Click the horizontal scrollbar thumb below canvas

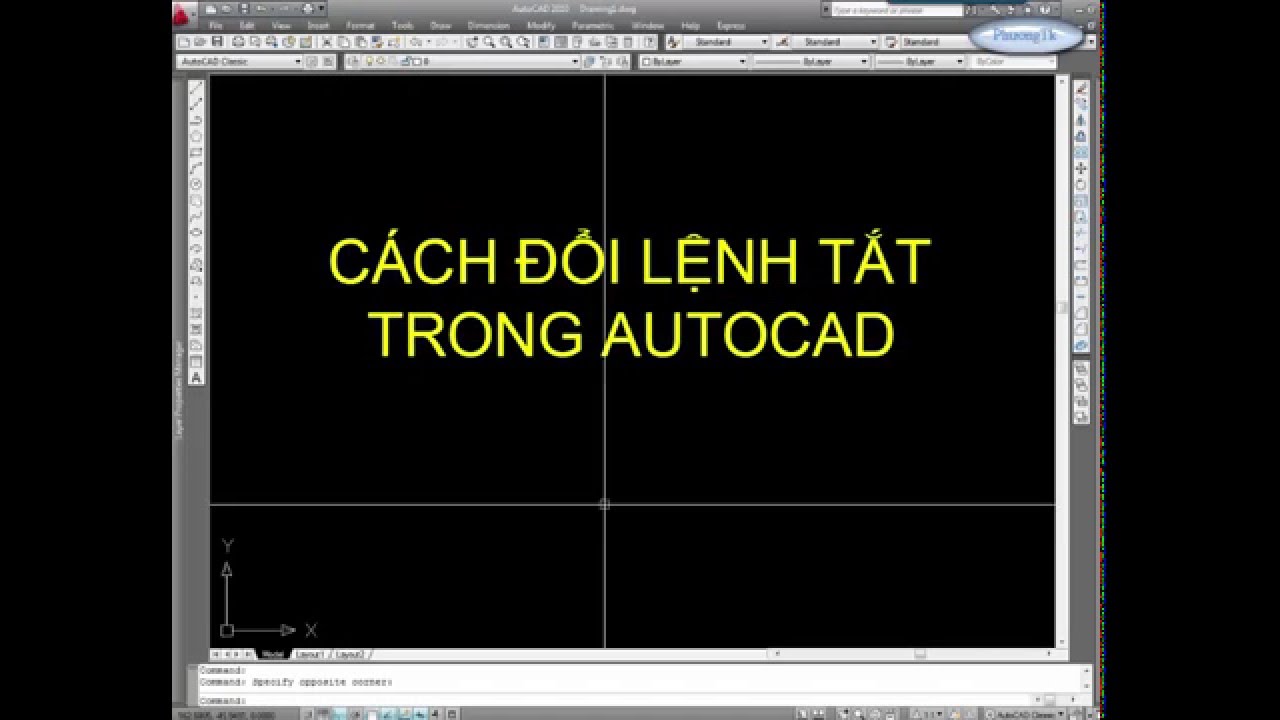coord(919,654)
